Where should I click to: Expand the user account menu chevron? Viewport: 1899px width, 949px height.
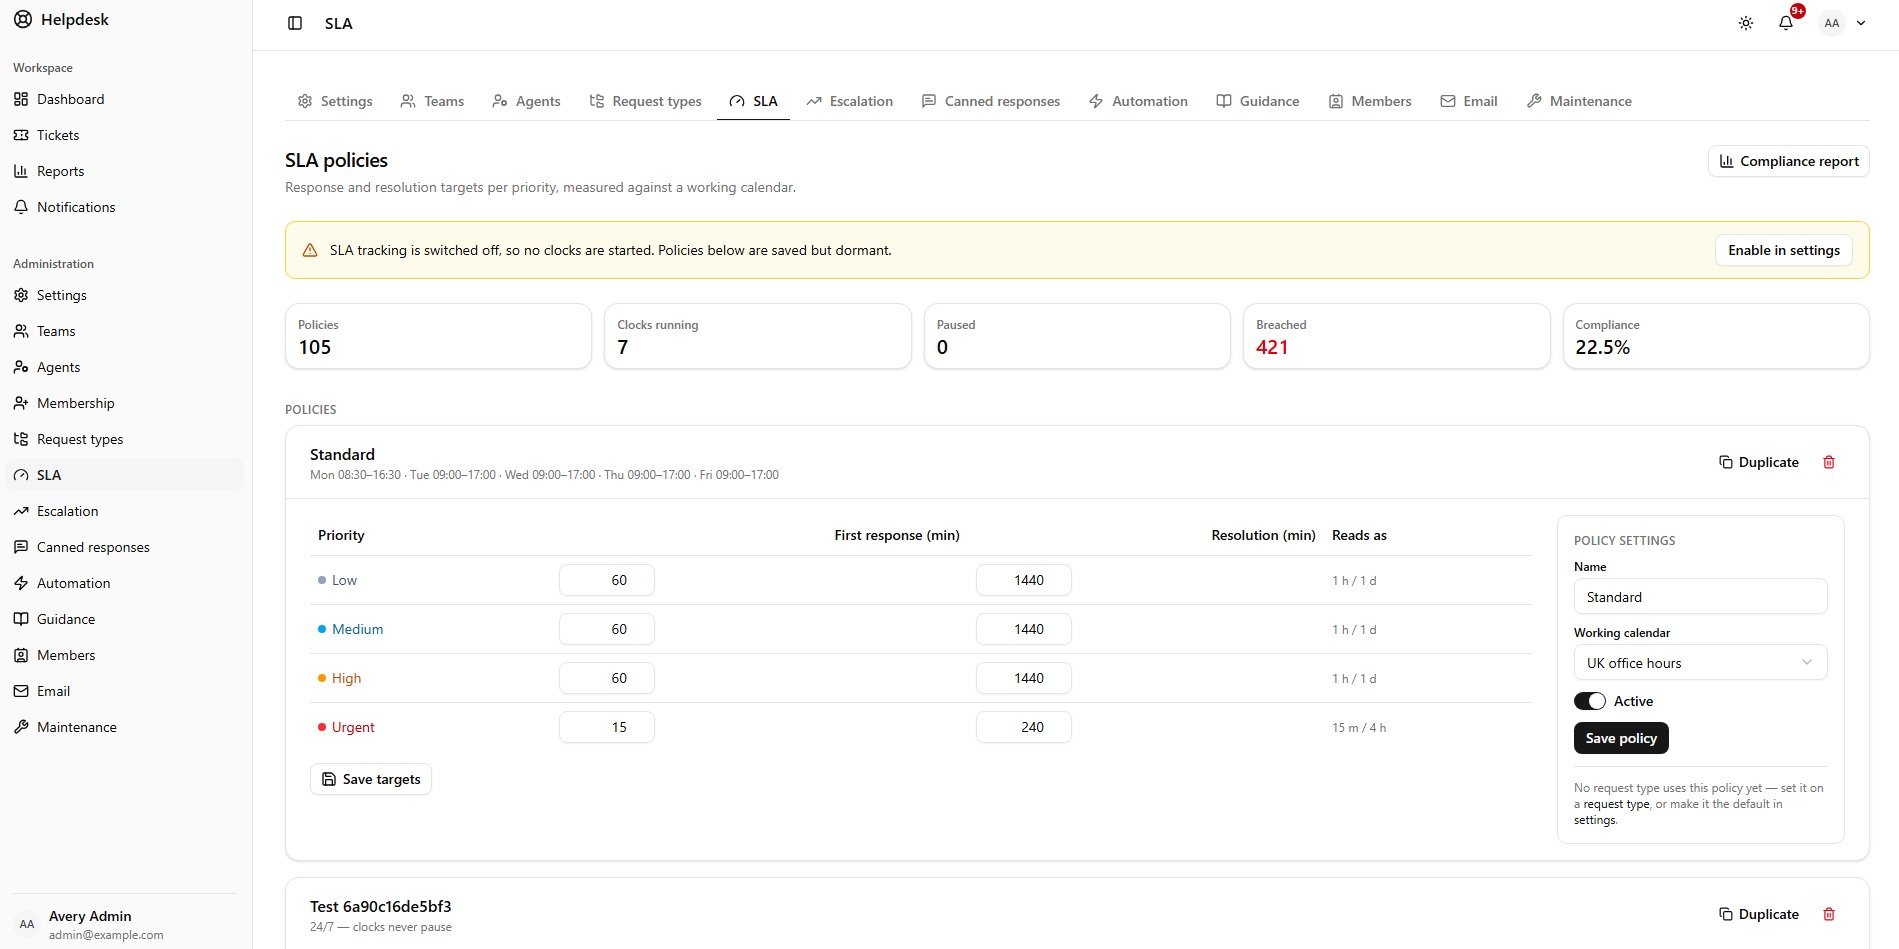1861,23
